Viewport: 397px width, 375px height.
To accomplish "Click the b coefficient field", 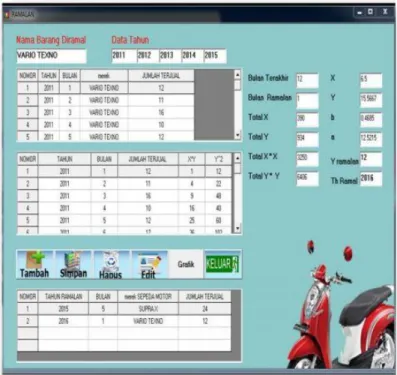I will (371, 120).
